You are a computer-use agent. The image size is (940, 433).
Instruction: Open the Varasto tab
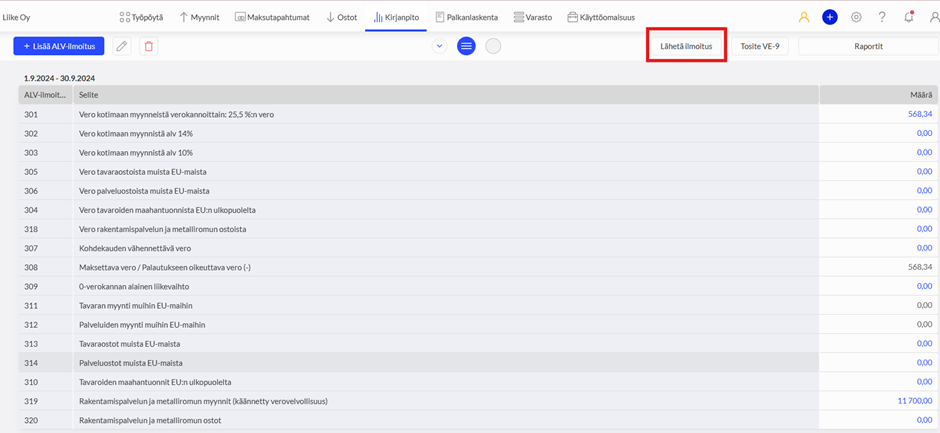coord(533,17)
